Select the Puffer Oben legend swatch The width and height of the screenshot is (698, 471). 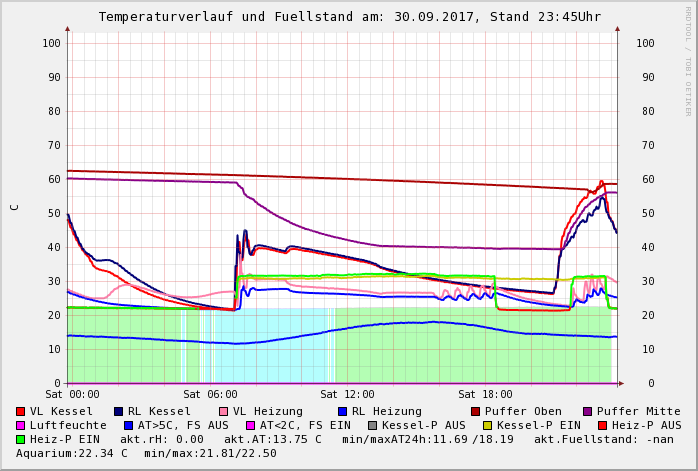click(x=476, y=411)
